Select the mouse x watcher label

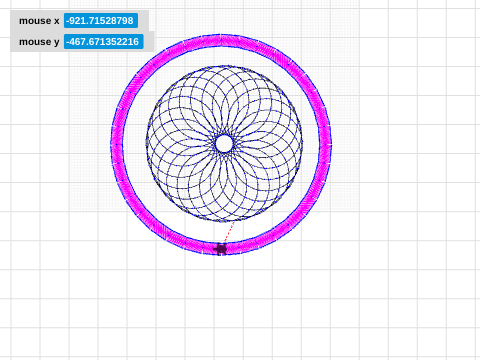click(39, 21)
